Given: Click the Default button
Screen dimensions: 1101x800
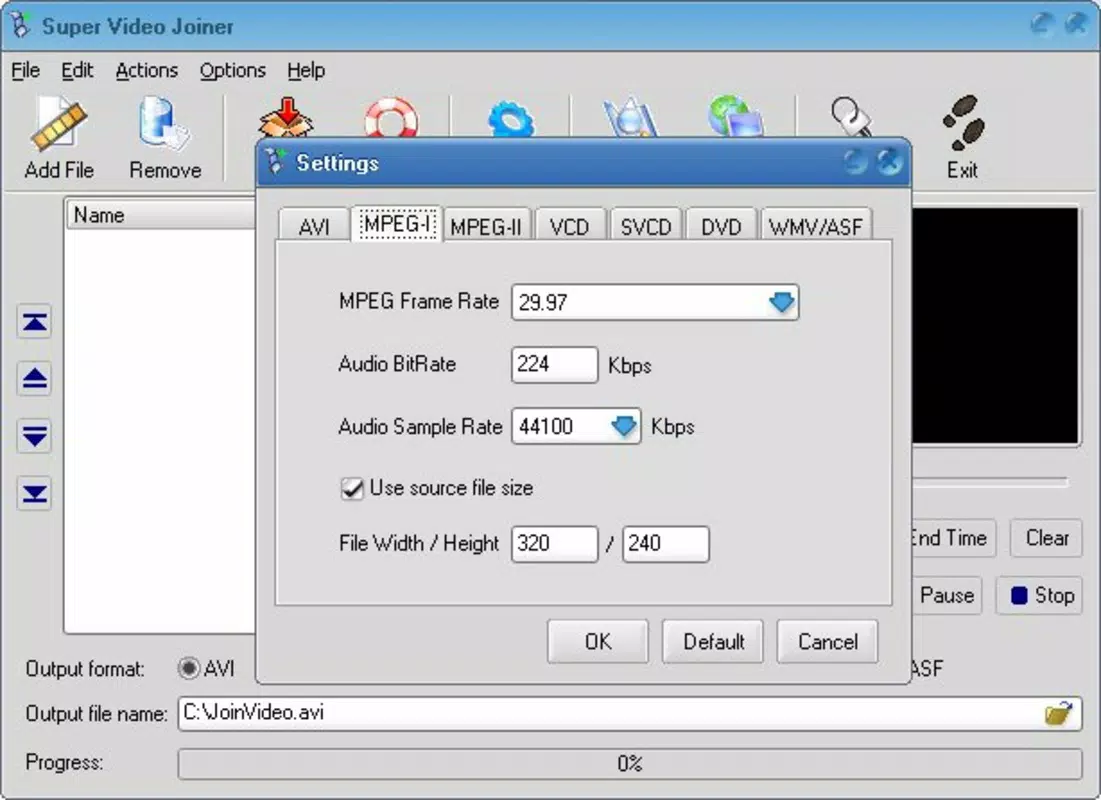Looking at the screenshot, I should (713, 641).
